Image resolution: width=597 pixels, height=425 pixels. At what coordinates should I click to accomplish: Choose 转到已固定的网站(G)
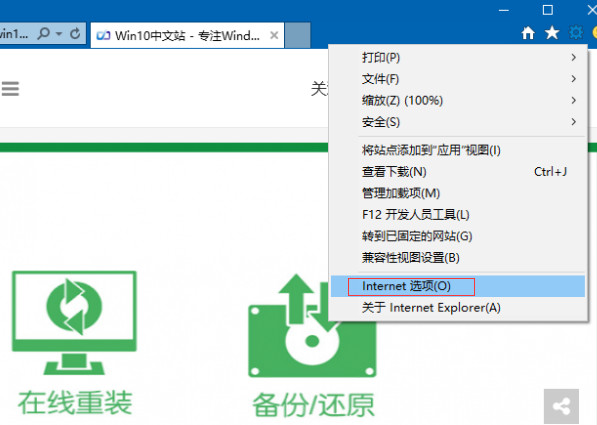pos(458,236)
